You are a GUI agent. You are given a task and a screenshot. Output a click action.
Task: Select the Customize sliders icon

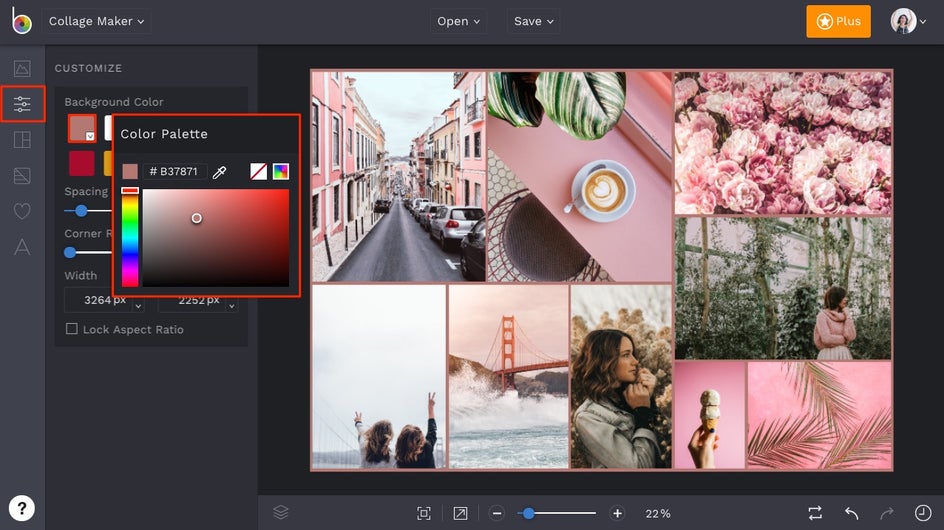pyautogui.click(x=22, y=104)
